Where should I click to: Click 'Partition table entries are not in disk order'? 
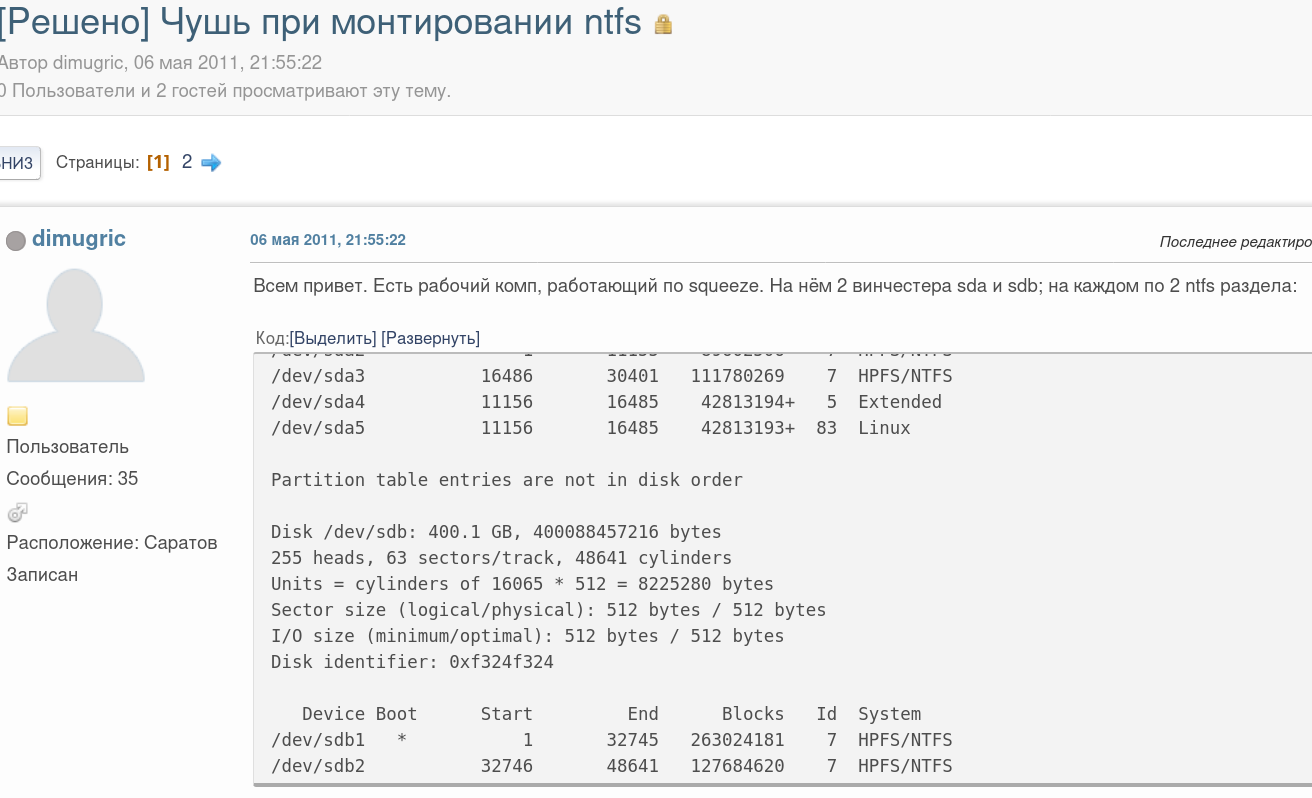click(507, 480)
